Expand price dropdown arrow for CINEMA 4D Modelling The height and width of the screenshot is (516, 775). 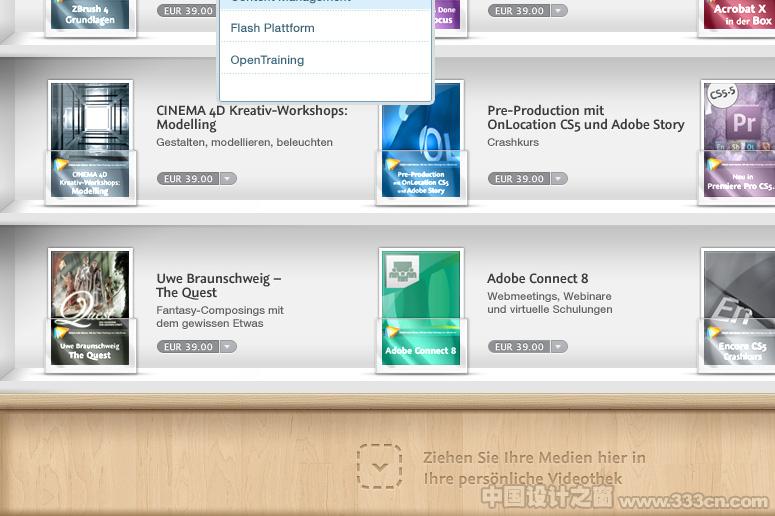(228, 178)
